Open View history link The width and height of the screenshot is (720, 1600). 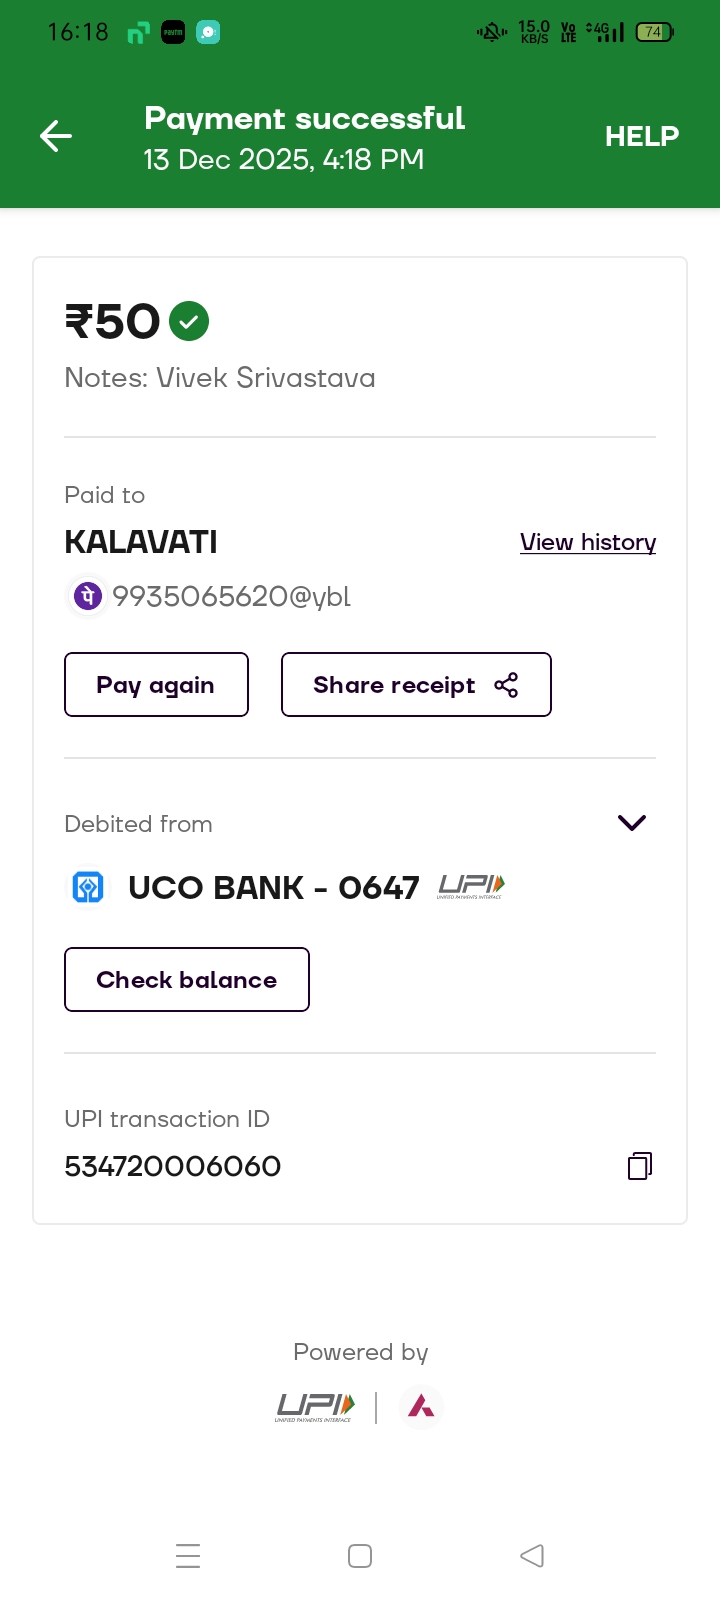tap(587, 542)
